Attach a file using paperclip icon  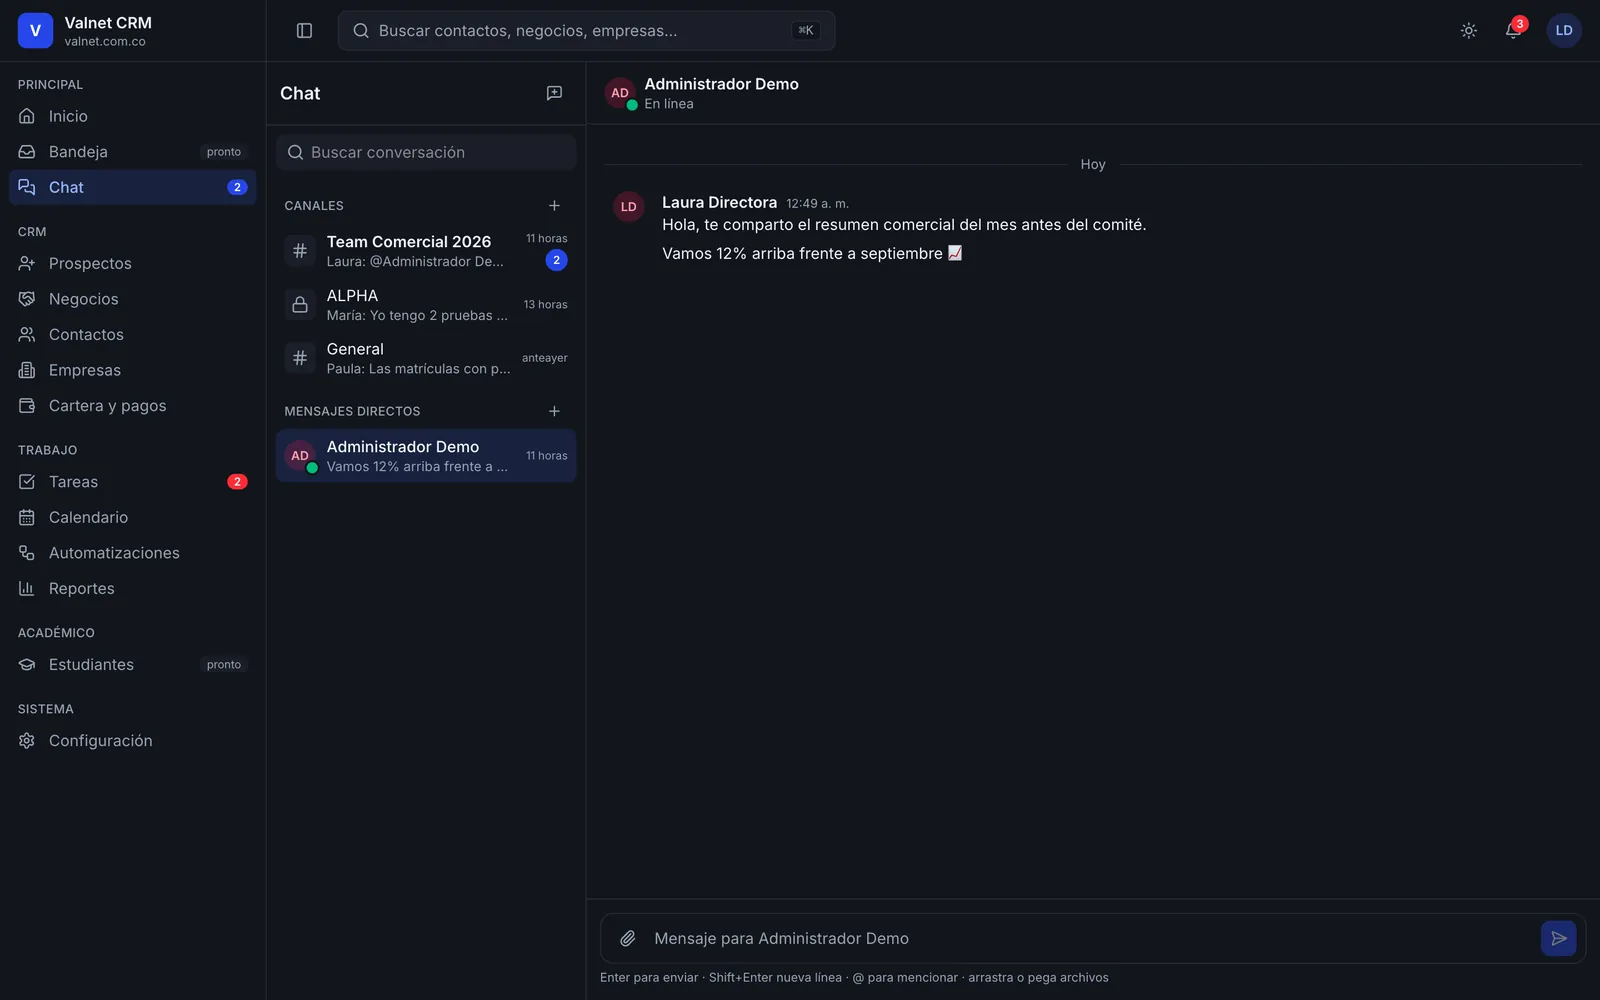[628, 938]
